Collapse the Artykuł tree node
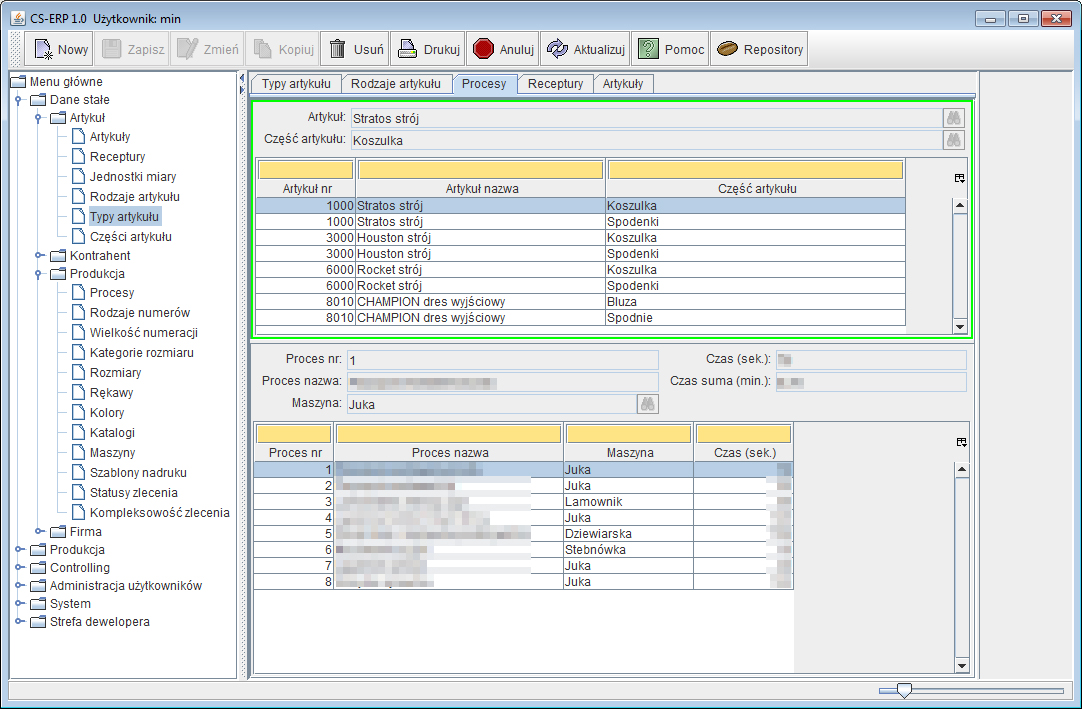The height and width of the screenshot is (709, 1082). point(39,118)
